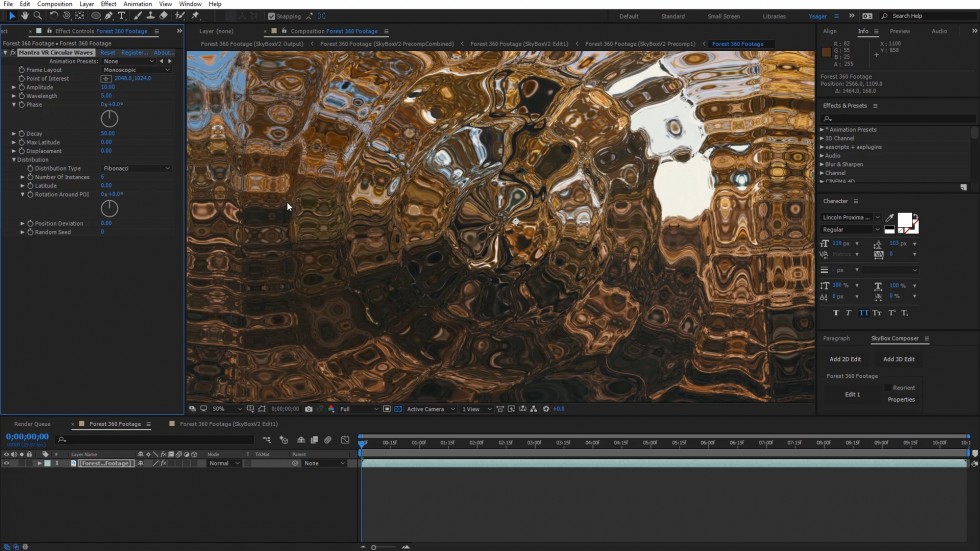Screen dimensions: 980x551
Task: Click Reset for Mantra VR Circular Waves
Action: [107, 52]
